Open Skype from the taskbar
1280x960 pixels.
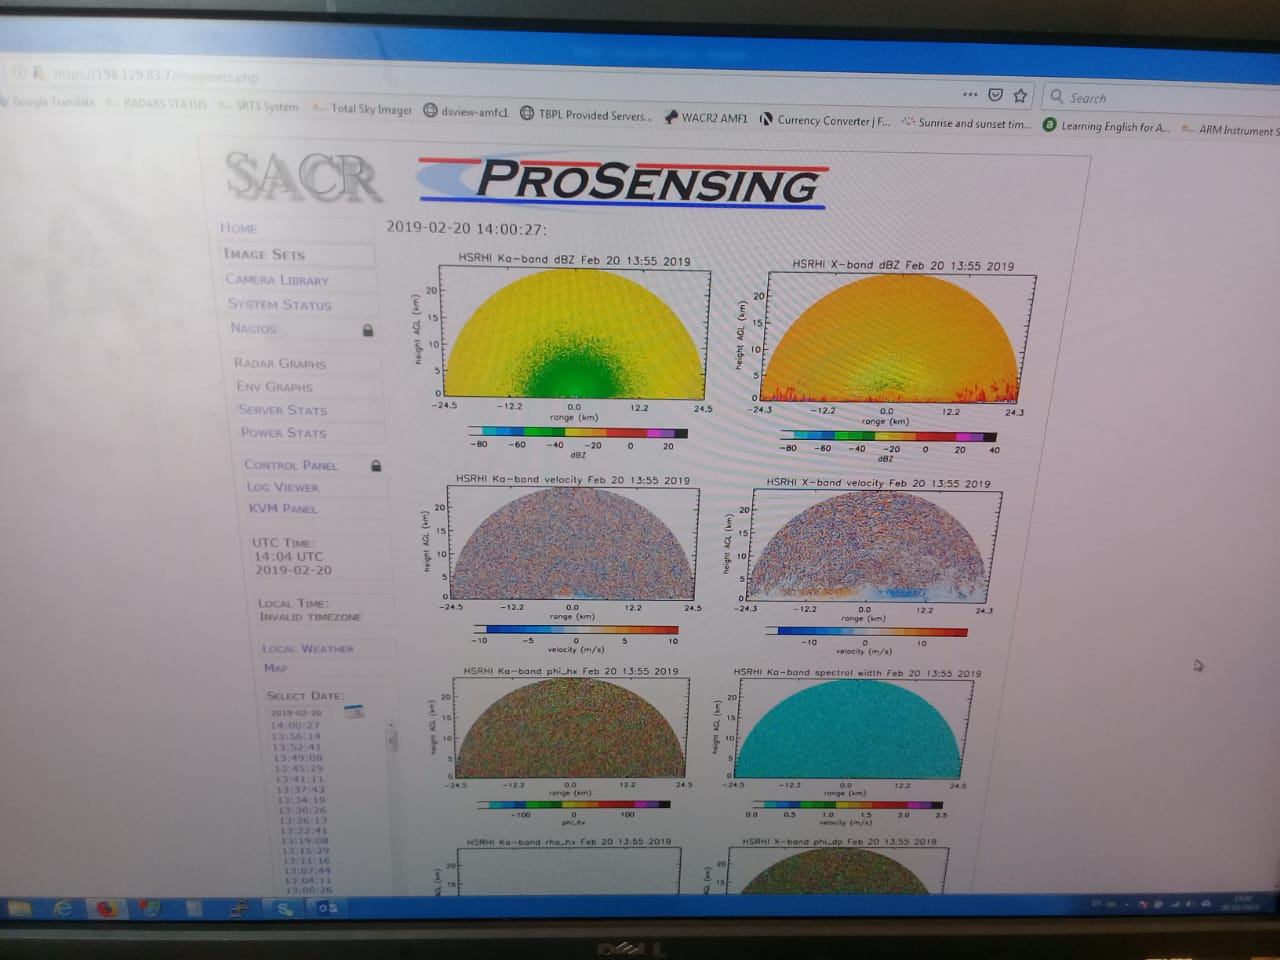(285, 908)
